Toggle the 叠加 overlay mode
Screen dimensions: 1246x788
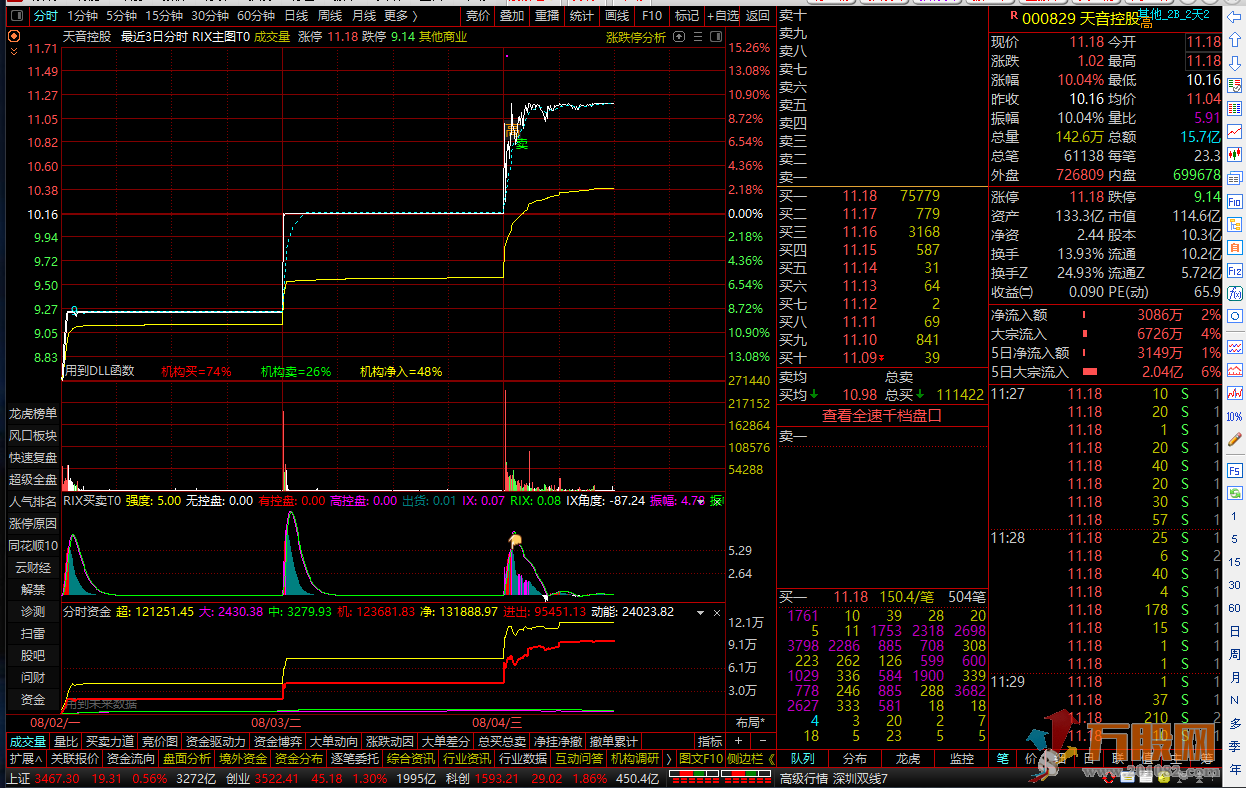click(x=511, y=16)
